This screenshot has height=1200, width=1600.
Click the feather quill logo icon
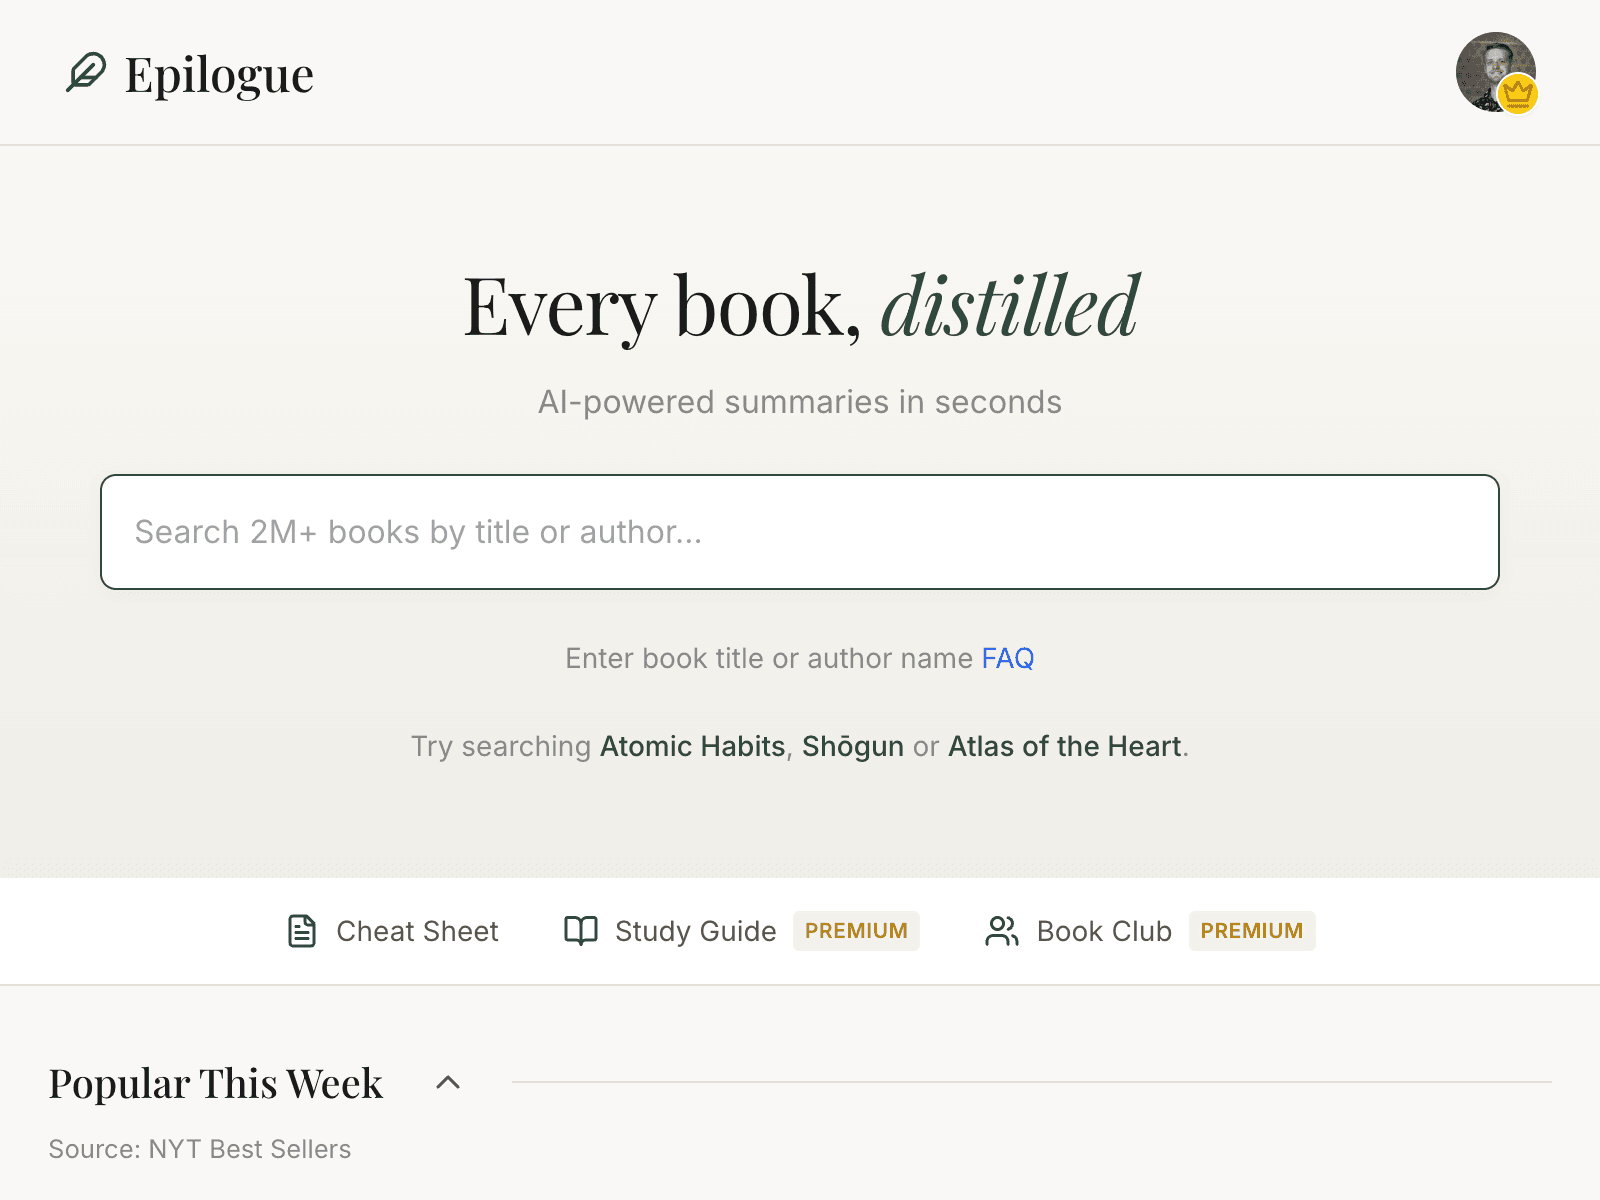pyautogui.click(x=88, y=72)
